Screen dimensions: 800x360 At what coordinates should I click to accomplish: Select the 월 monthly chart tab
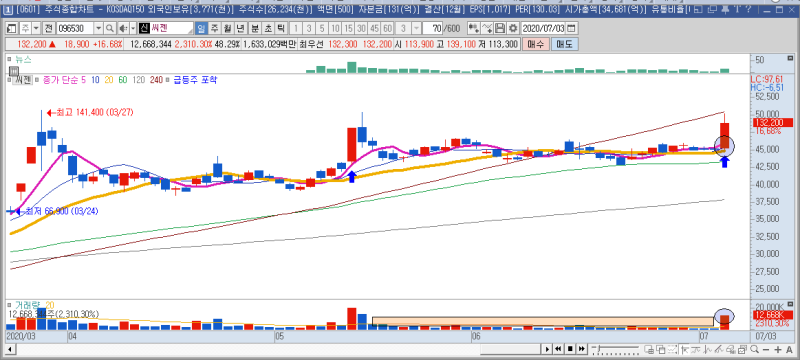click(x=227, y=28)
